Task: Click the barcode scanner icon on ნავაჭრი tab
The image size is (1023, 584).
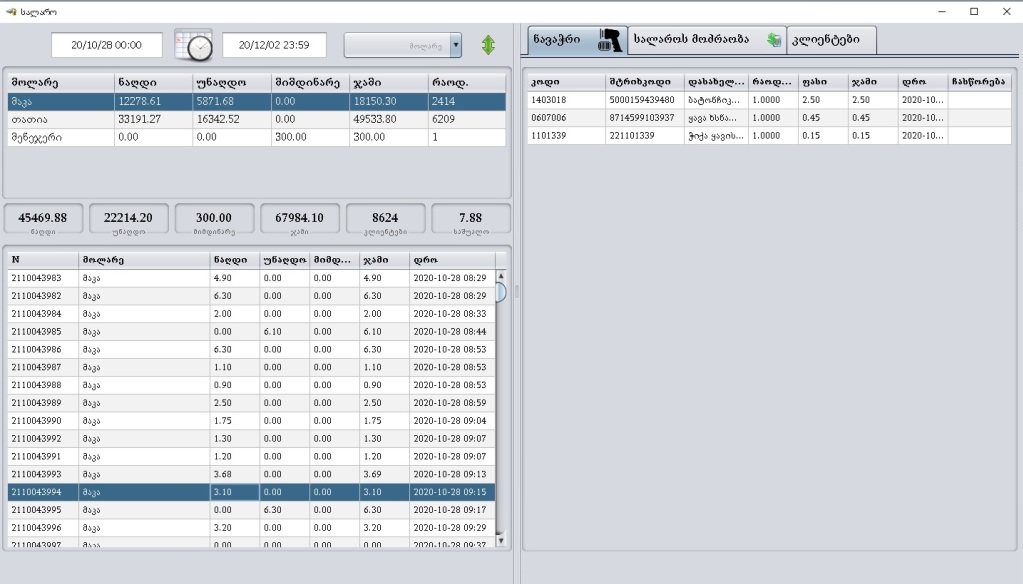Action: point(609,40)
